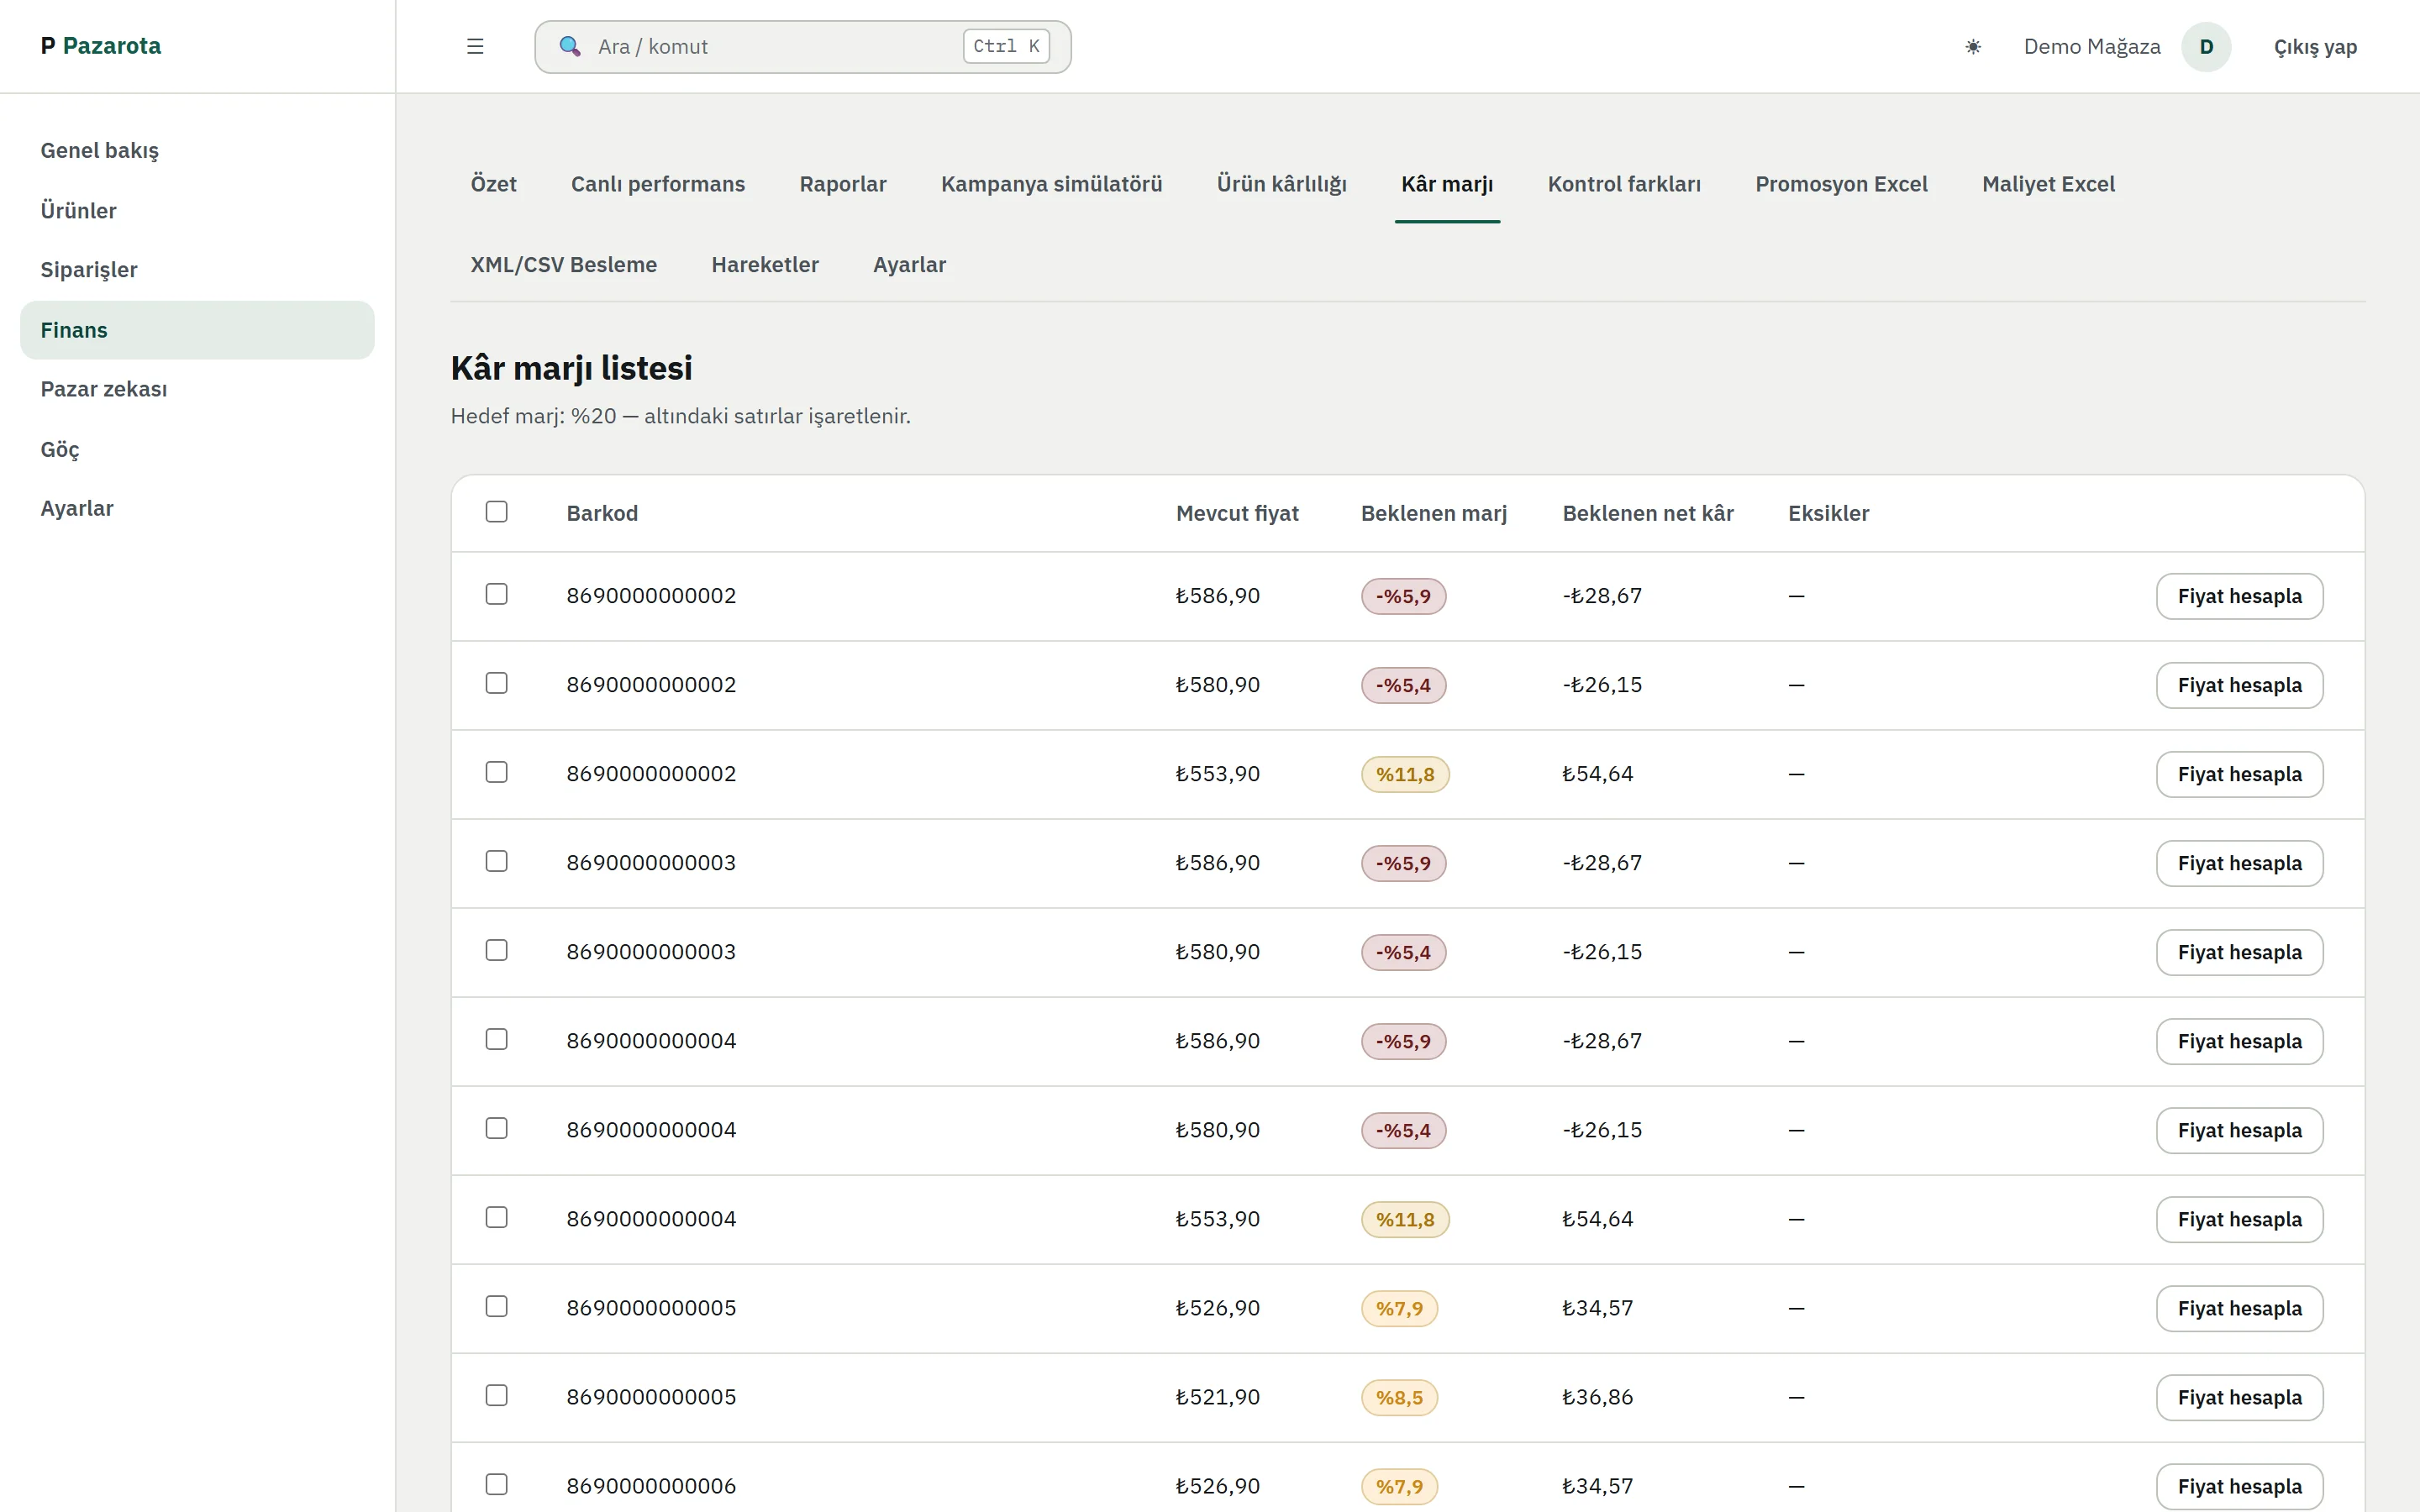Tick the select-all checkbox in table header
This screenshot has height=1512, width=2420.
pyautogui.click(x=497, y=512)
